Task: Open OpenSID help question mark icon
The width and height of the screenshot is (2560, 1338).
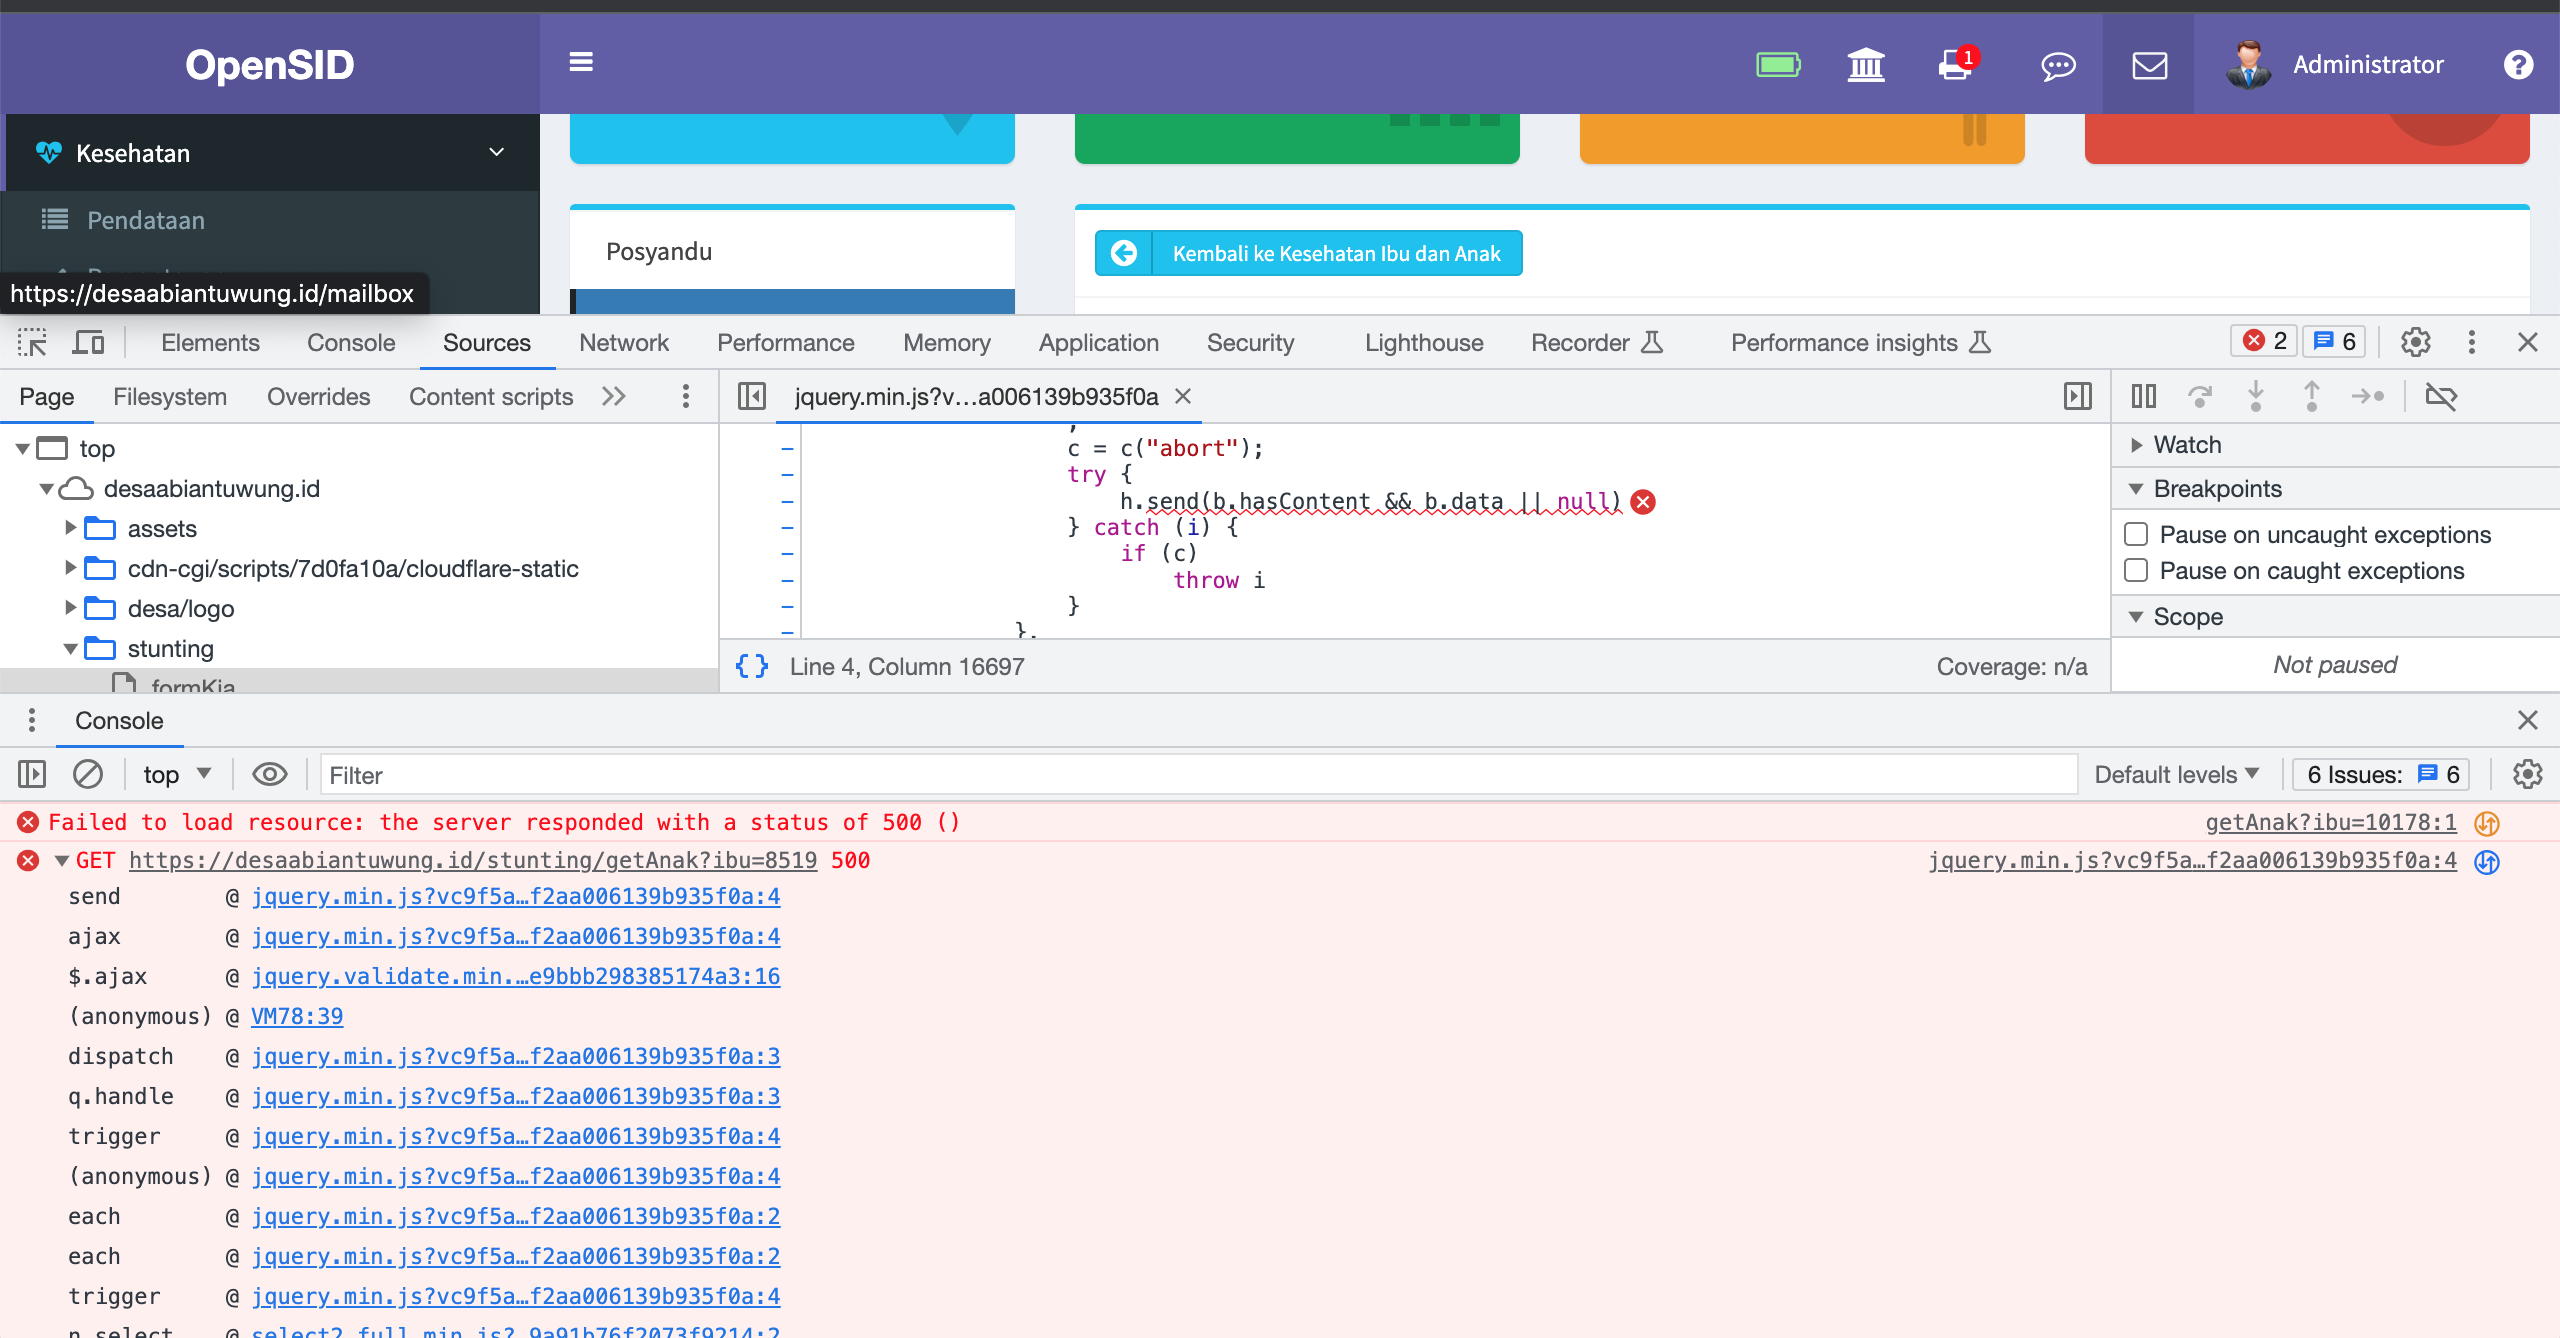Action: coord(2519,65)
